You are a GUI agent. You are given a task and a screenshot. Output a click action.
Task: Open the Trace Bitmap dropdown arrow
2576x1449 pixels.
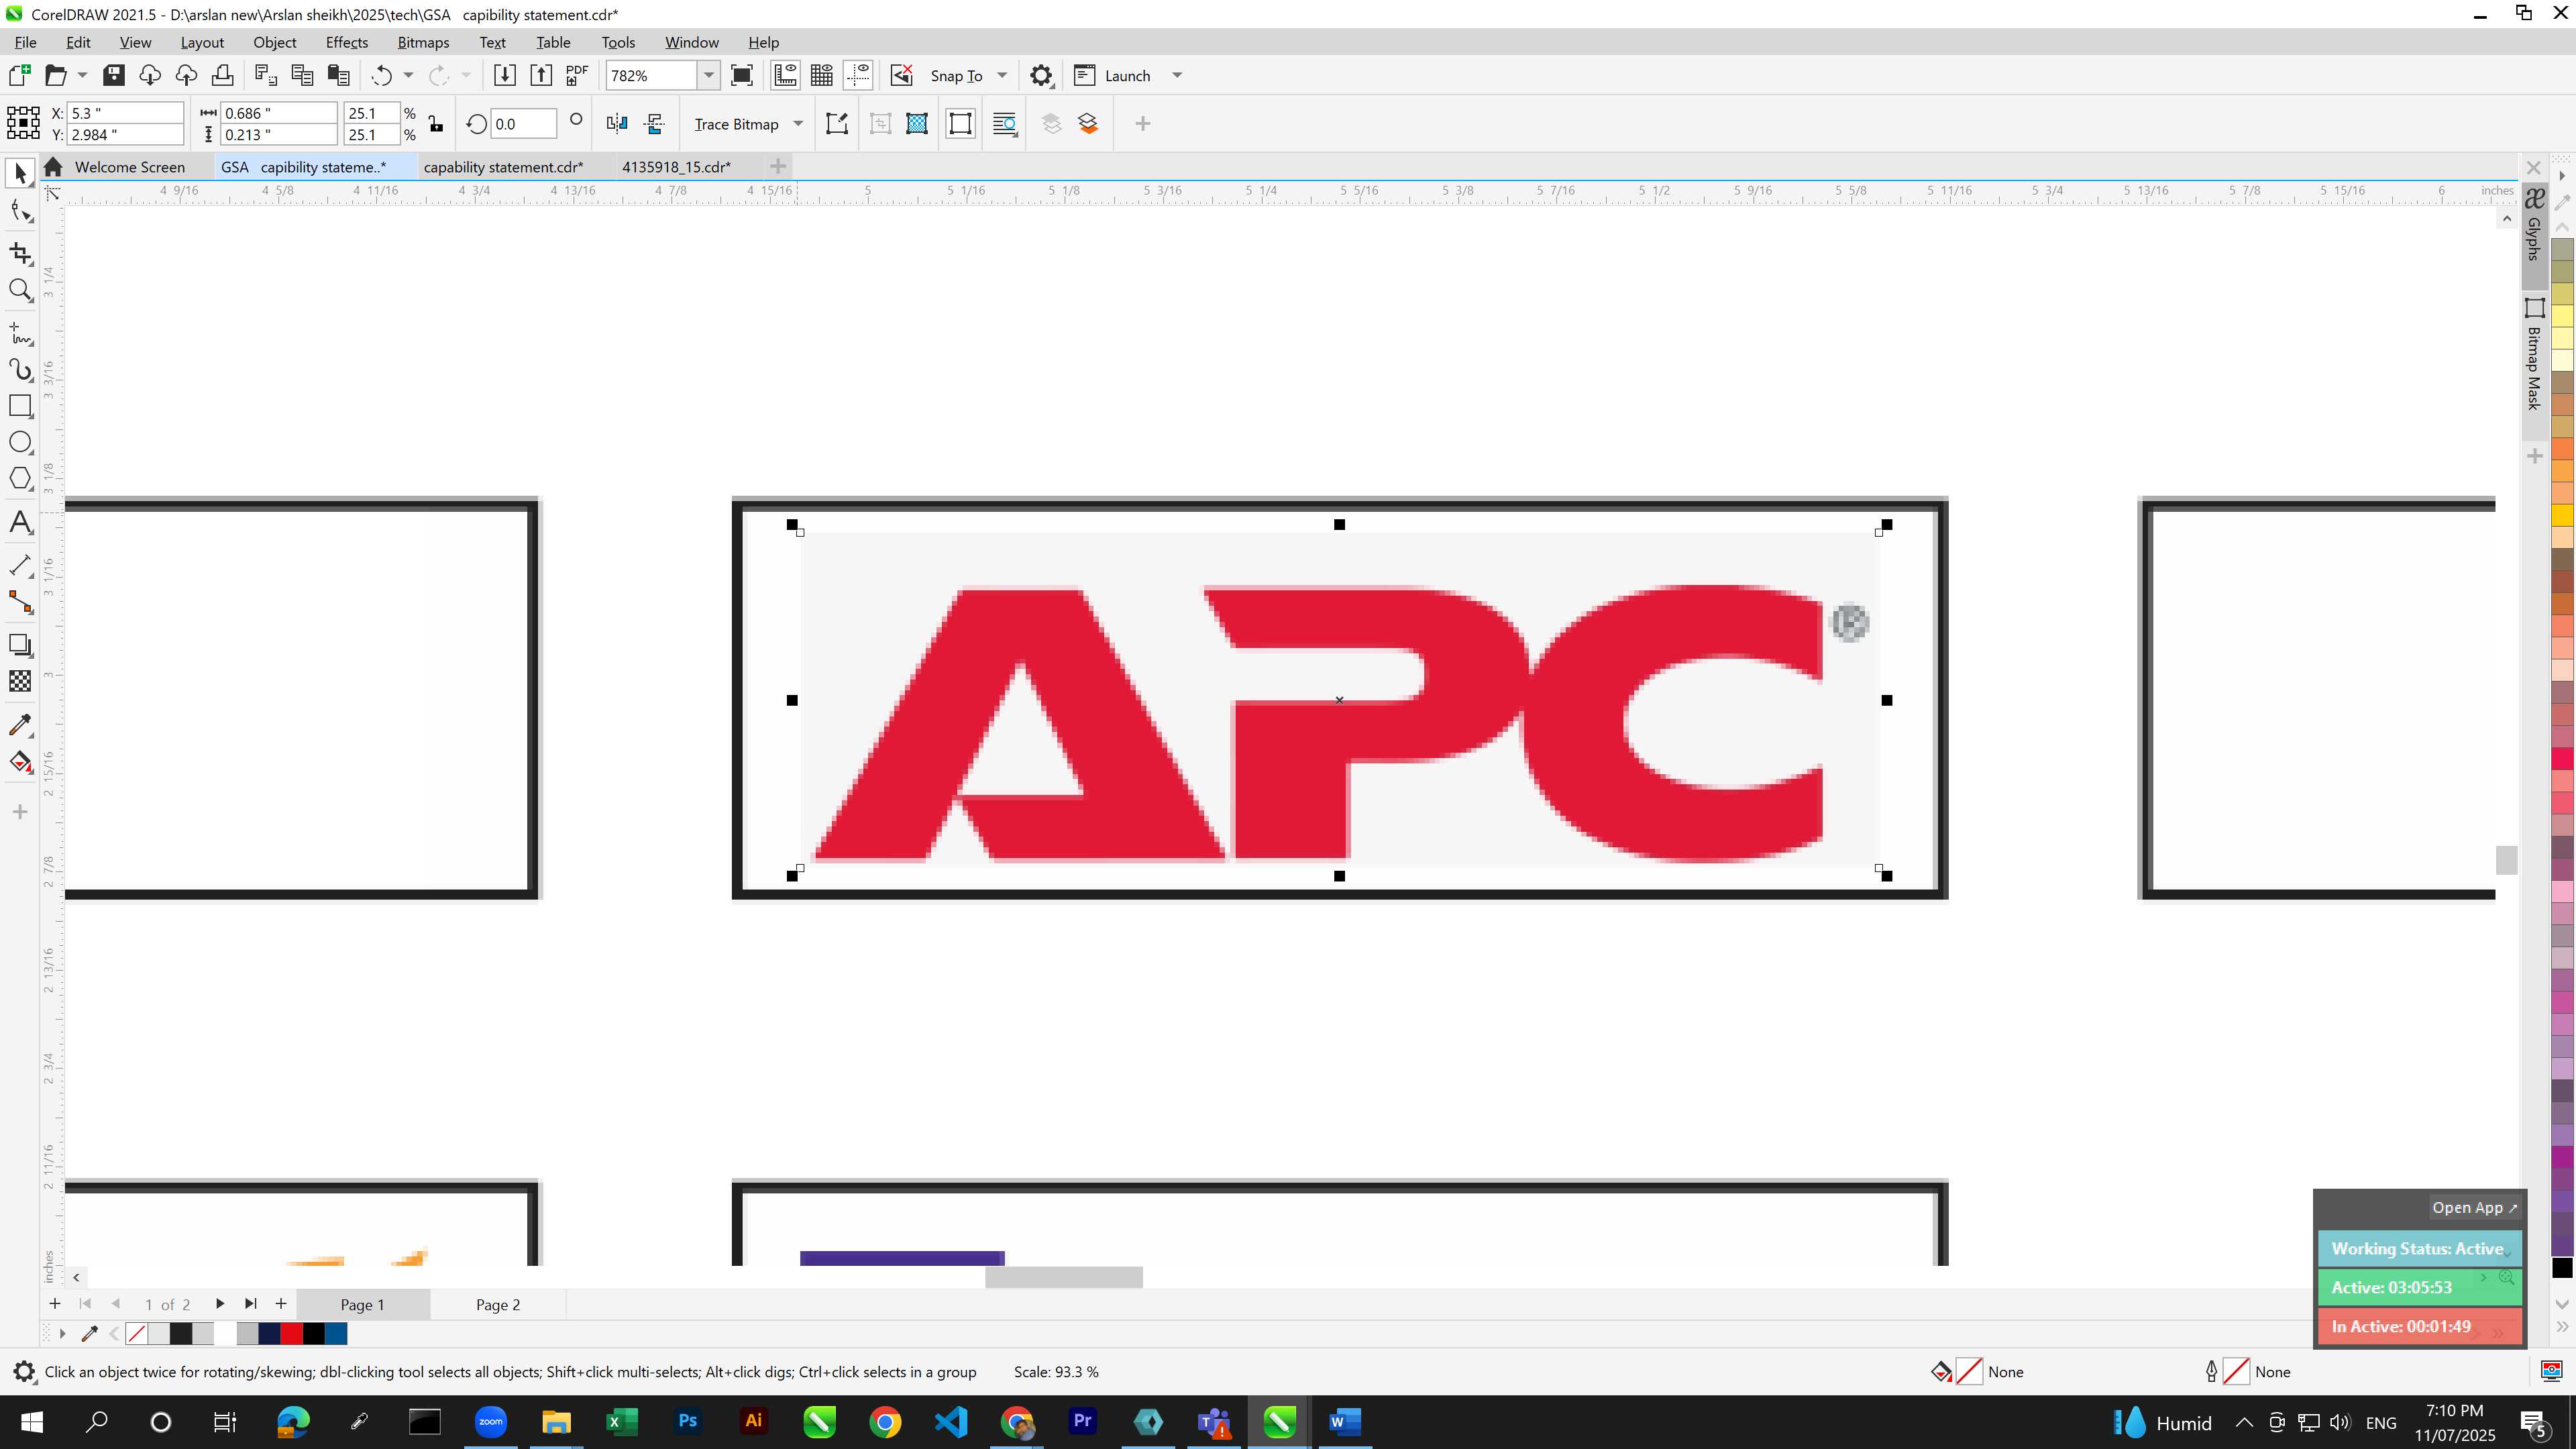[x=798, y=124]
